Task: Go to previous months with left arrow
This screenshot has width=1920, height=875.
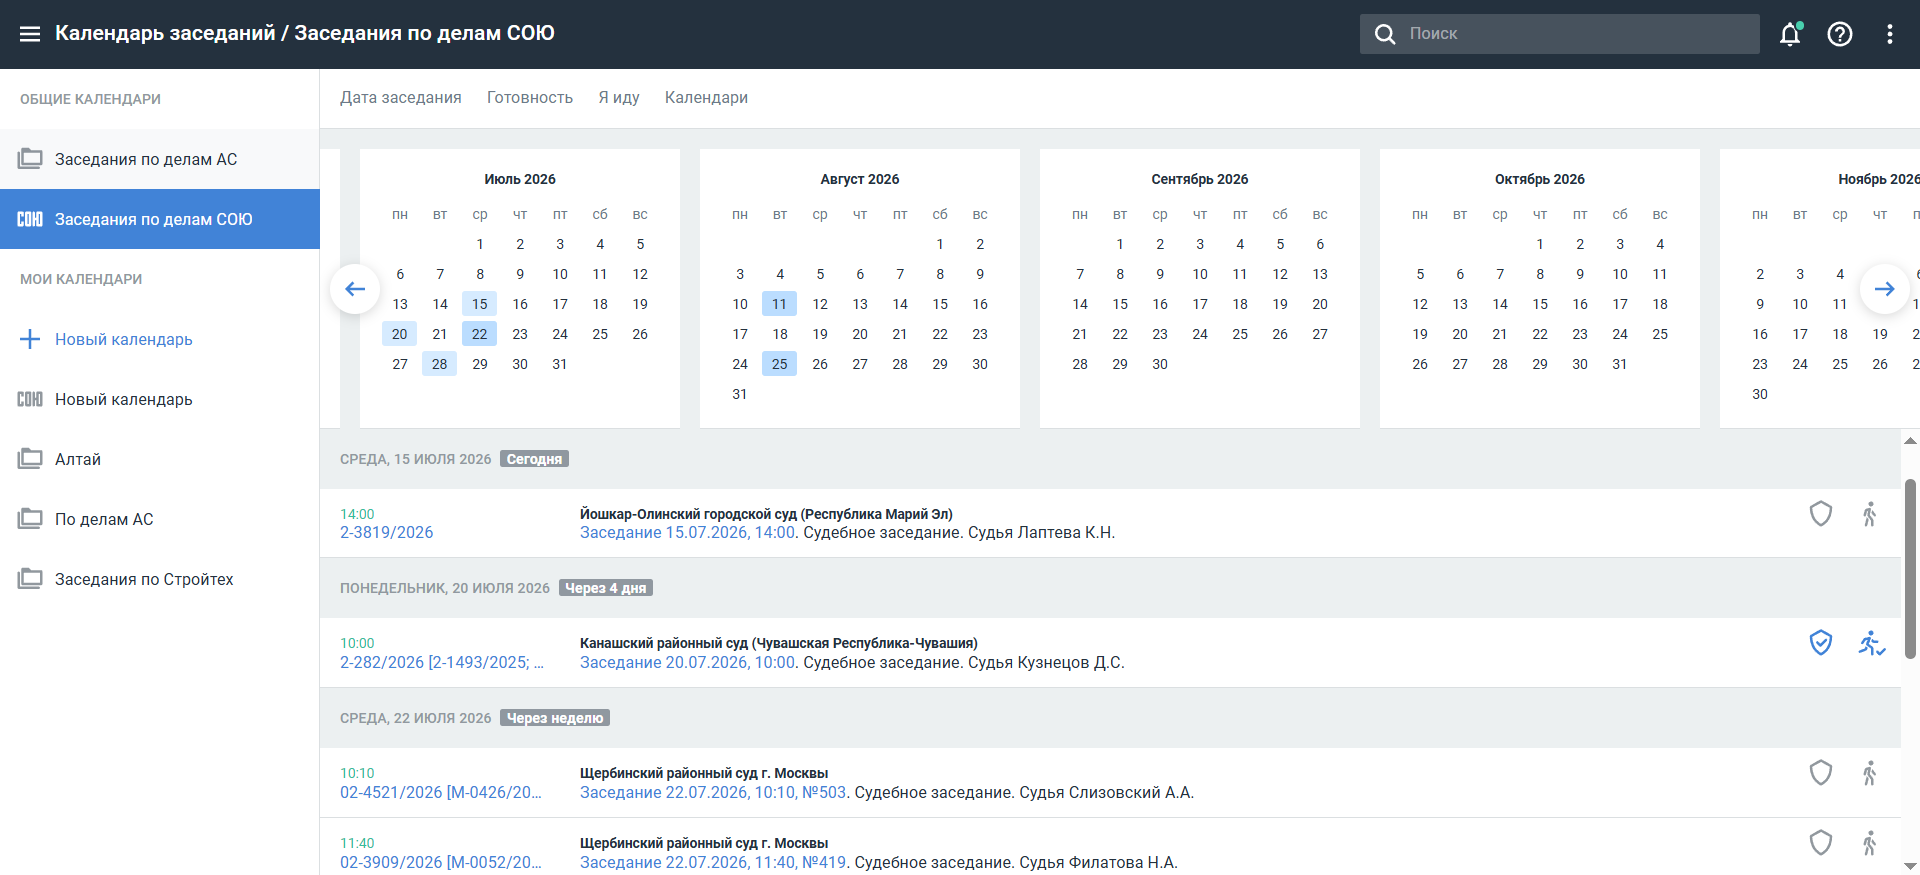Action: tap(355, 289)
